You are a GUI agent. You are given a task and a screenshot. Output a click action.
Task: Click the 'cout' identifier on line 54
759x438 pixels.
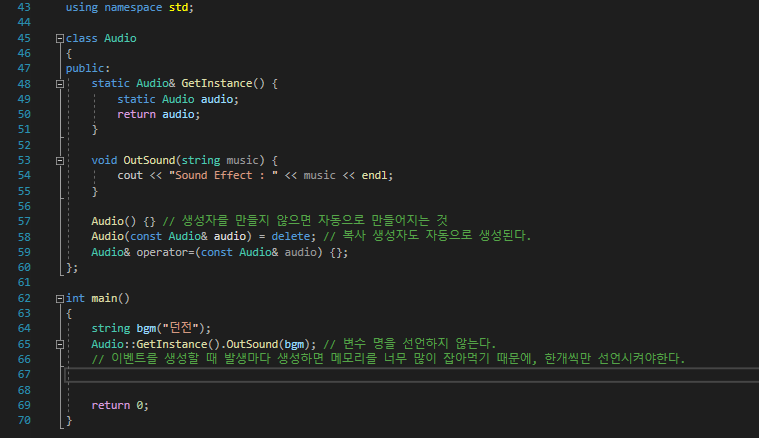pyautogui.click(x=130, y=175)
